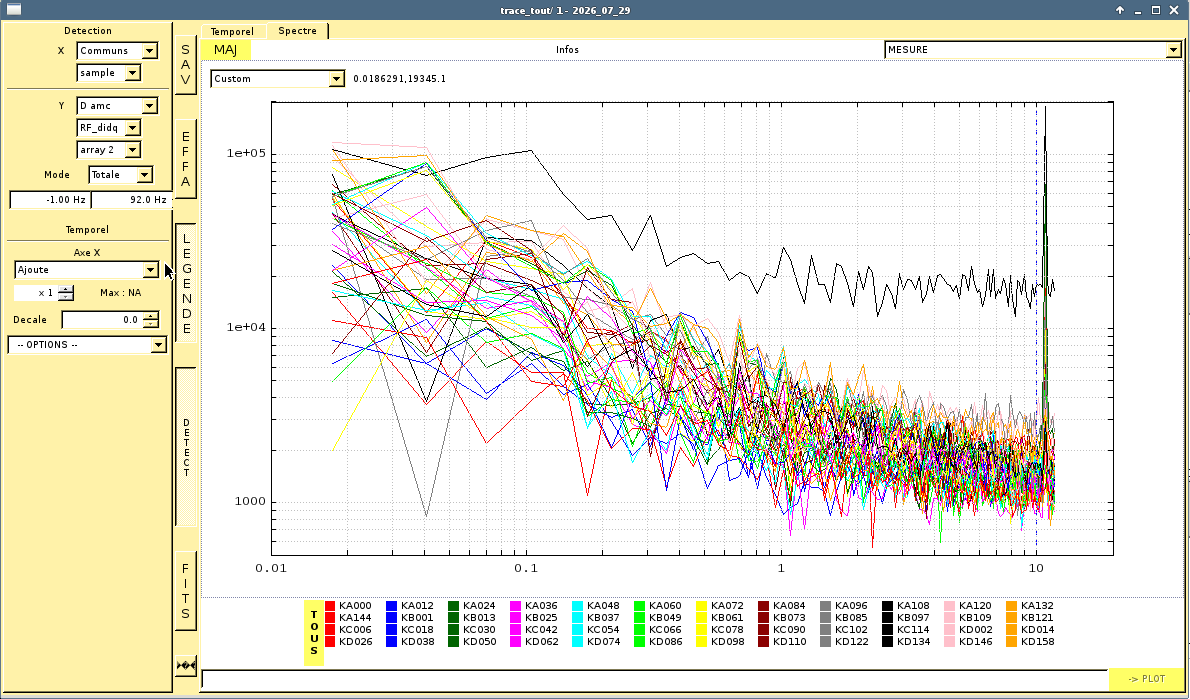
Task: Click the vertical SAV button
Action: click(x=186, y=65)
